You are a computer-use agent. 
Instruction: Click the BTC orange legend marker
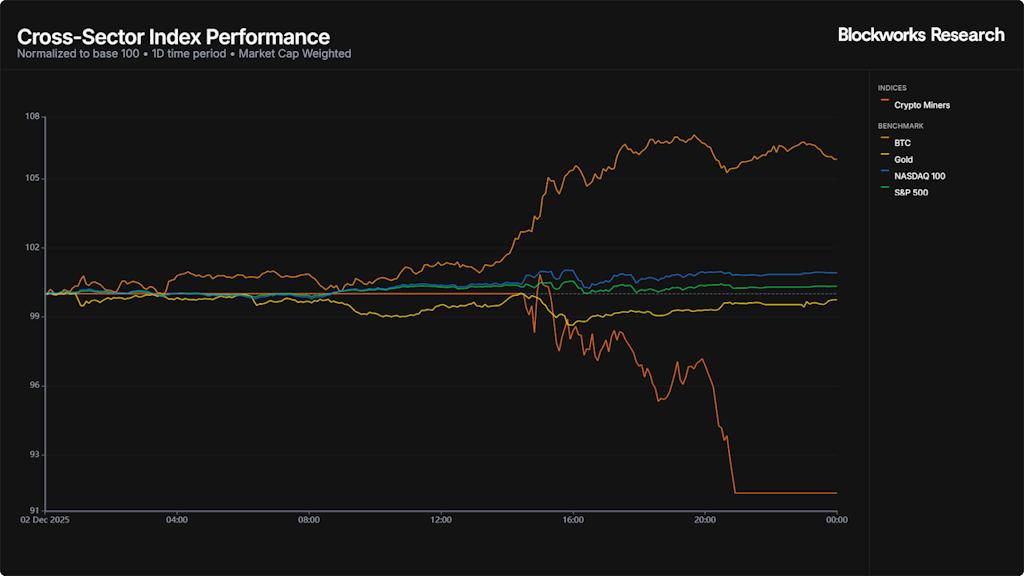pyautogui.click(x=884, y=143)
